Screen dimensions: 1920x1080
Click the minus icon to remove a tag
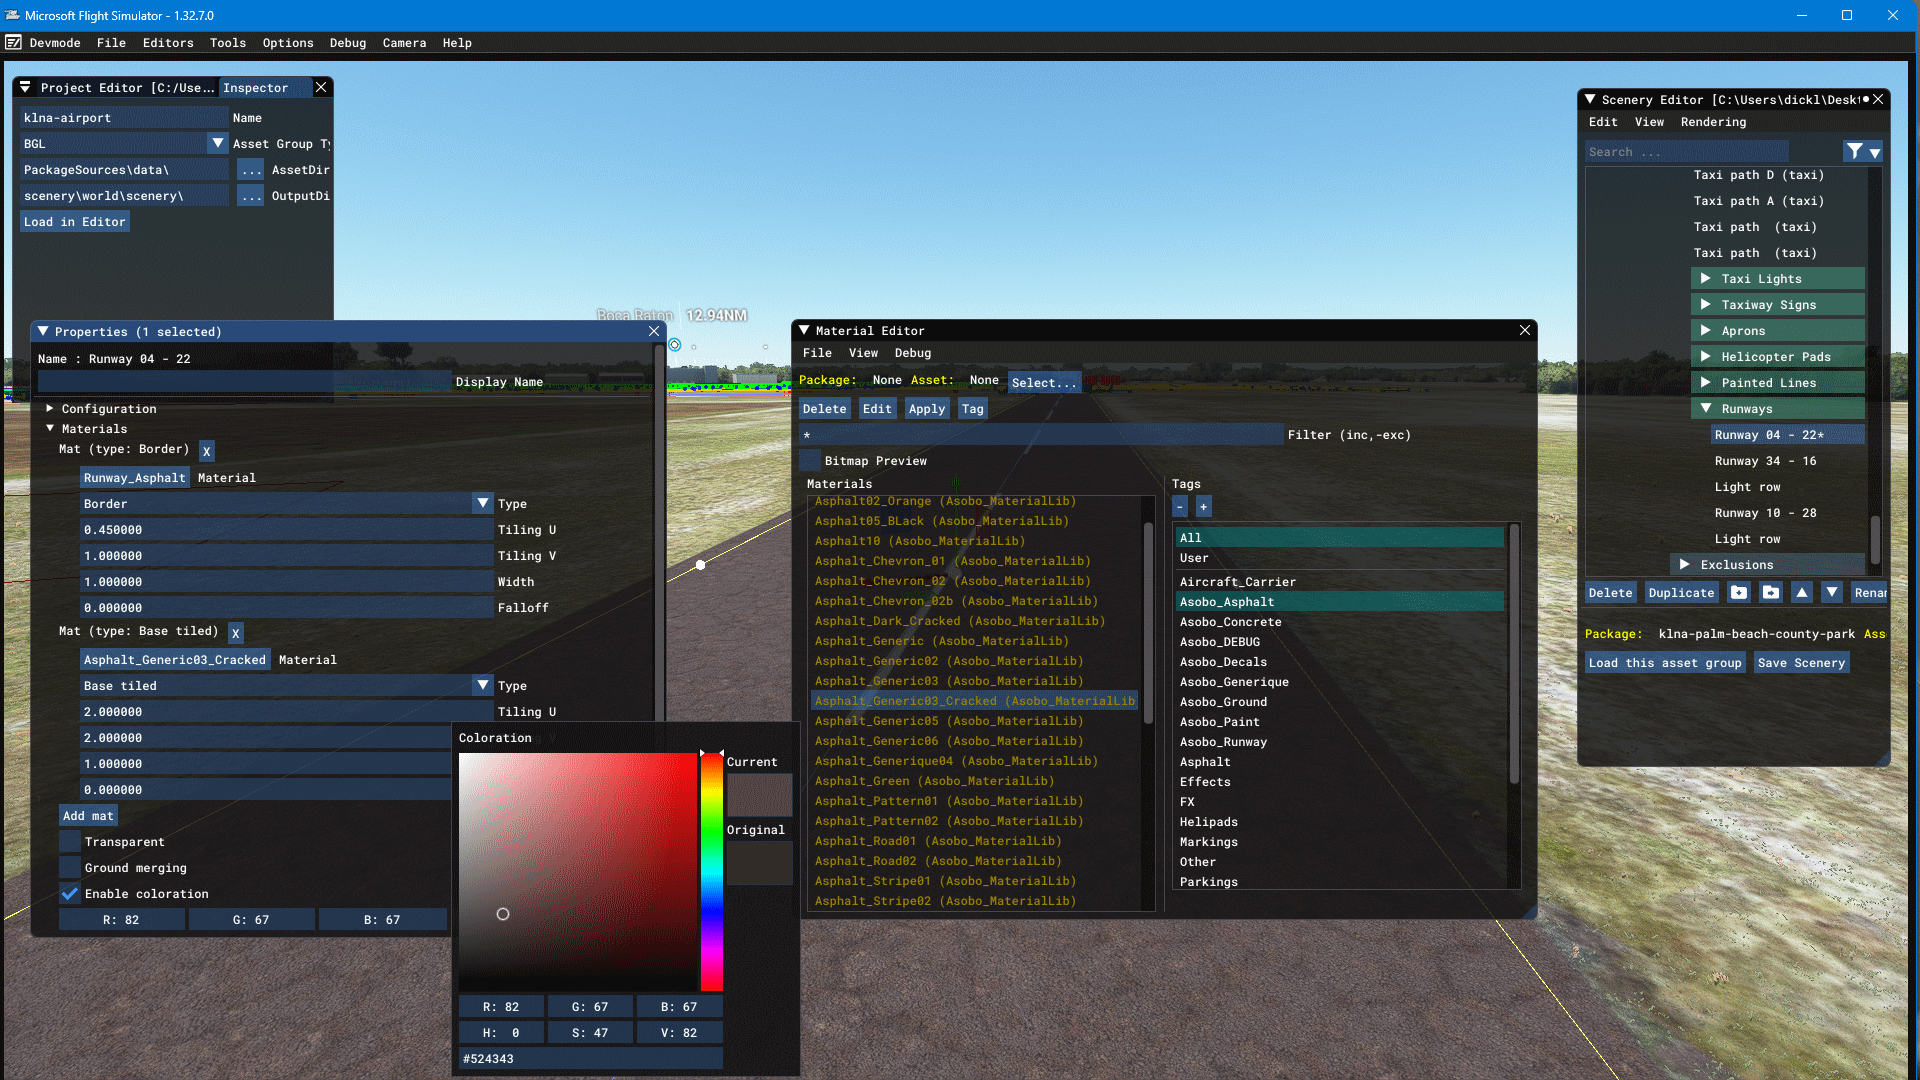pos(1181,507)
